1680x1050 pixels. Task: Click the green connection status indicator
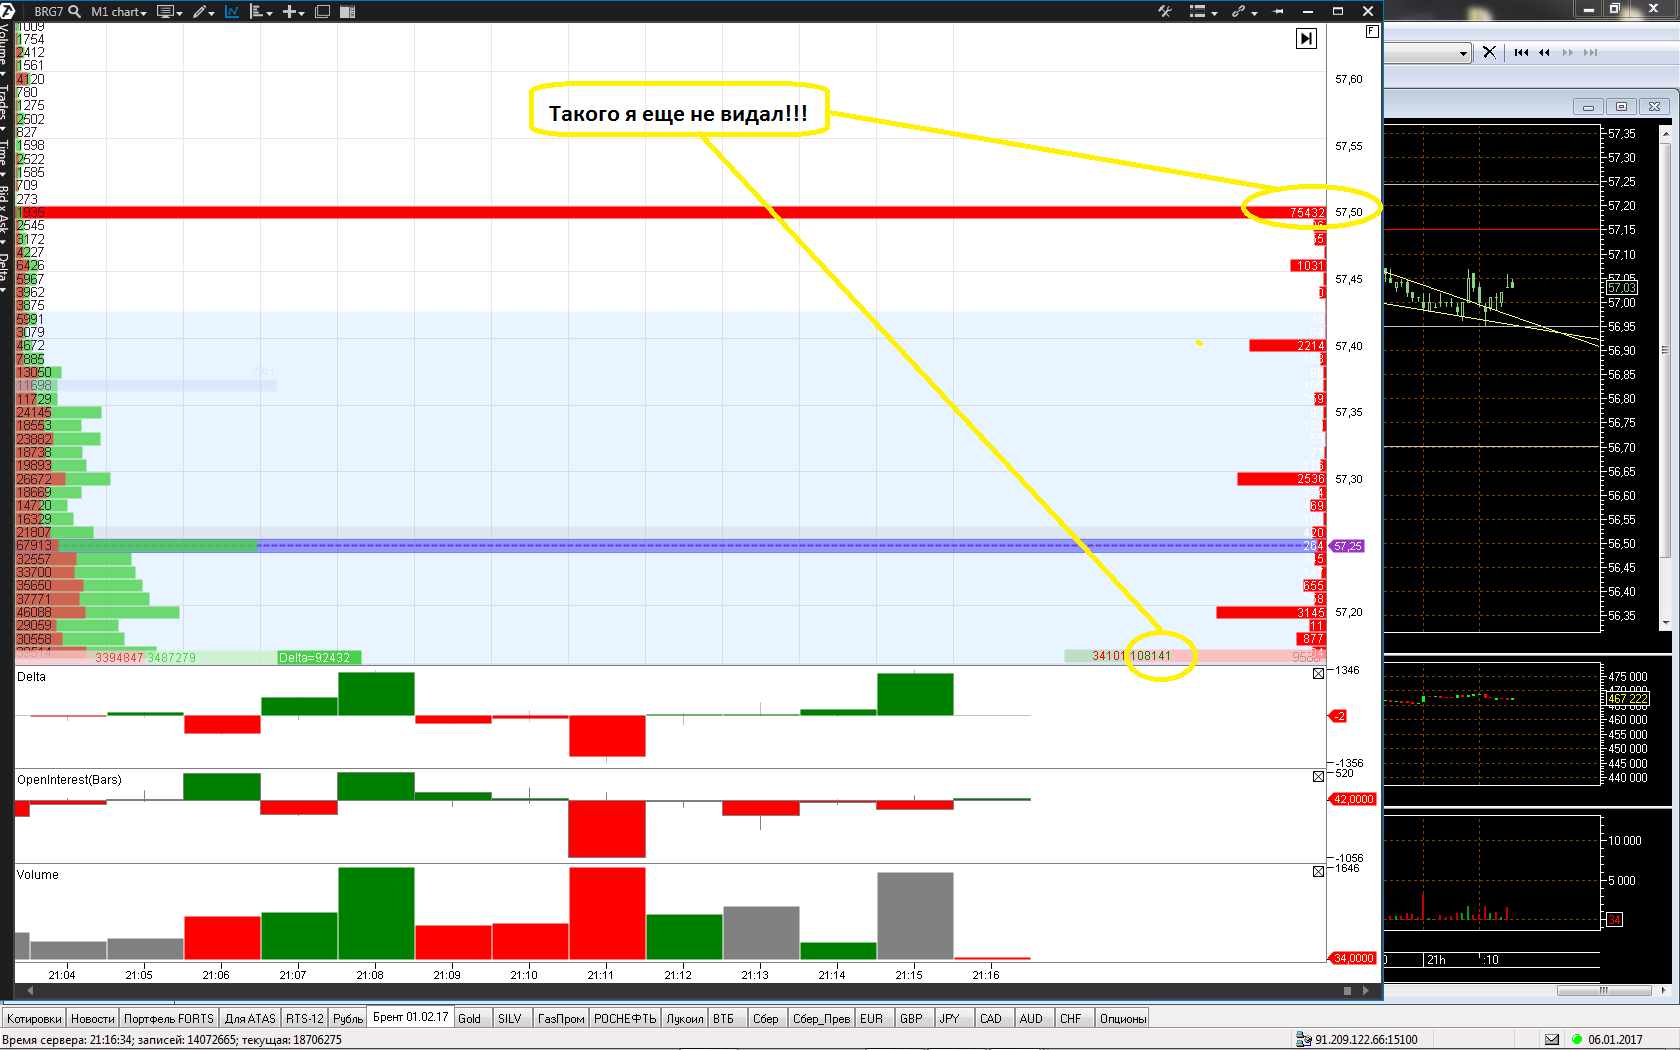click(1578, 1039)
